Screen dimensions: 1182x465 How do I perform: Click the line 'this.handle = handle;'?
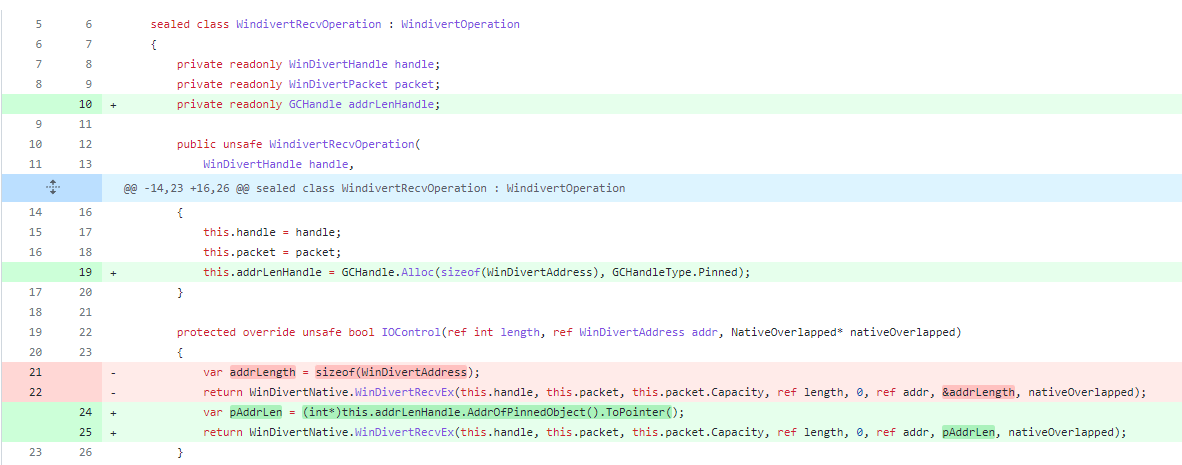pyautogui.click(x=272, y=233)
